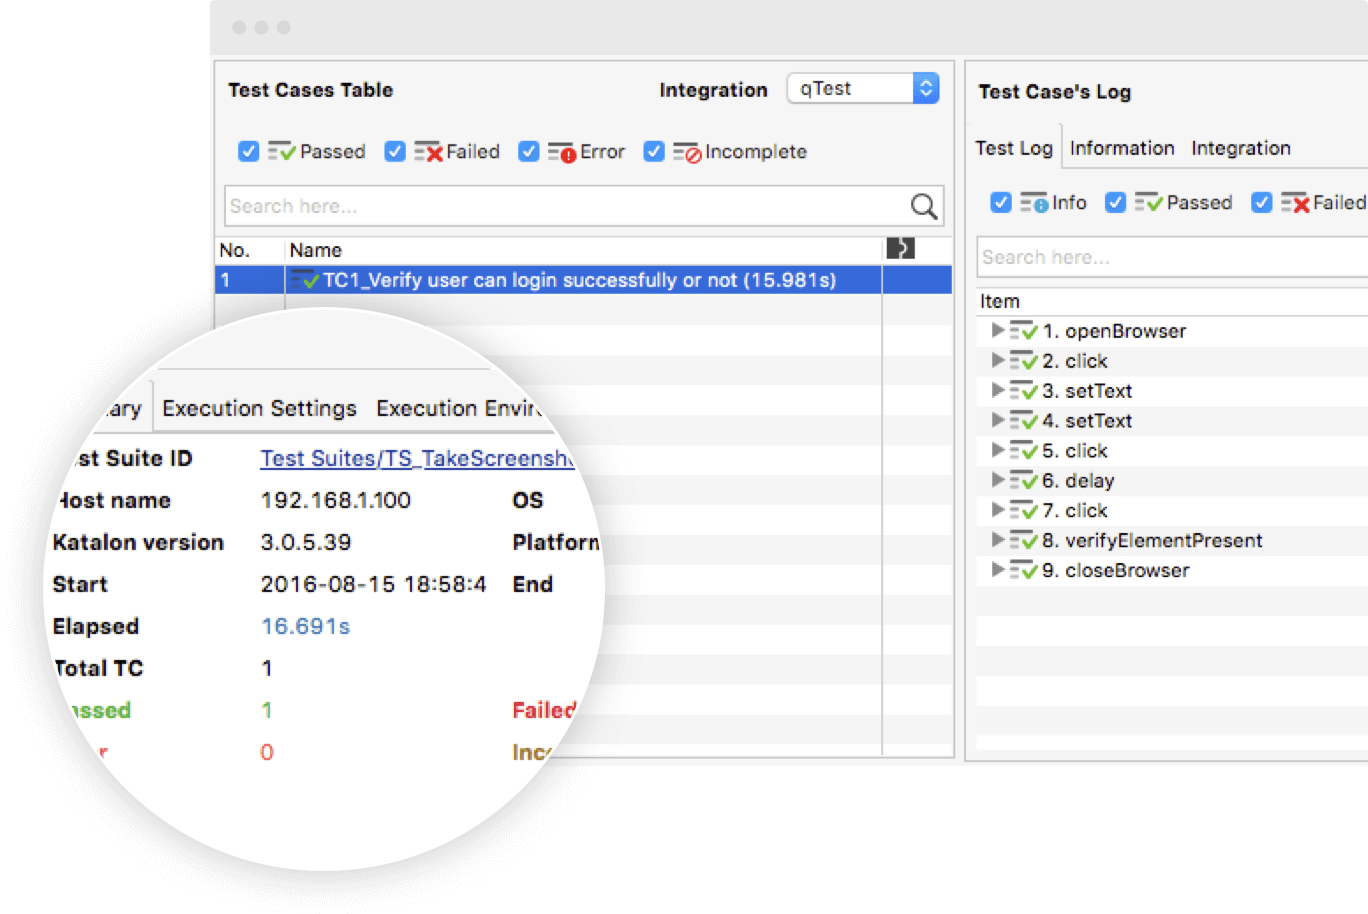Screen dimensions: 1368x914
Task: Toggle the Failed checkbox in Test Cases Table
Action: [395, 151]
